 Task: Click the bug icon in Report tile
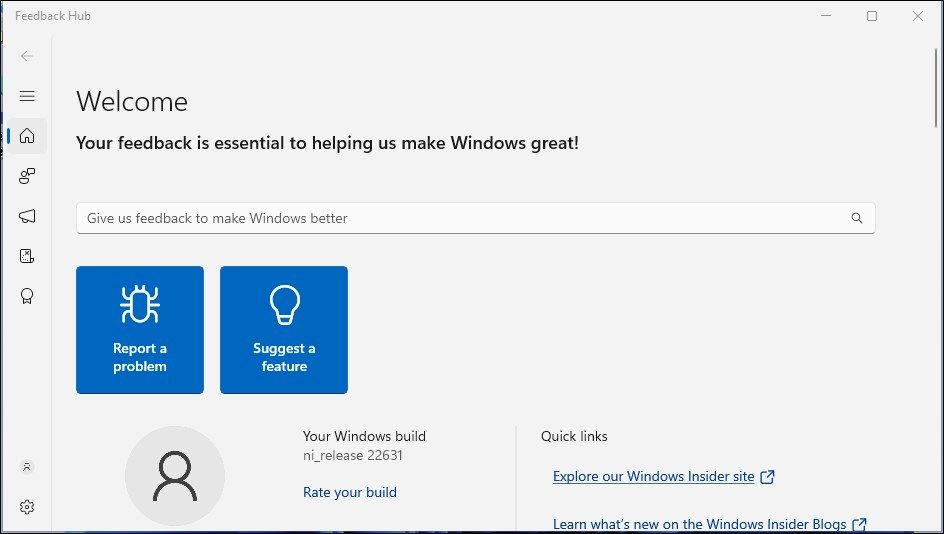[140, 304]
